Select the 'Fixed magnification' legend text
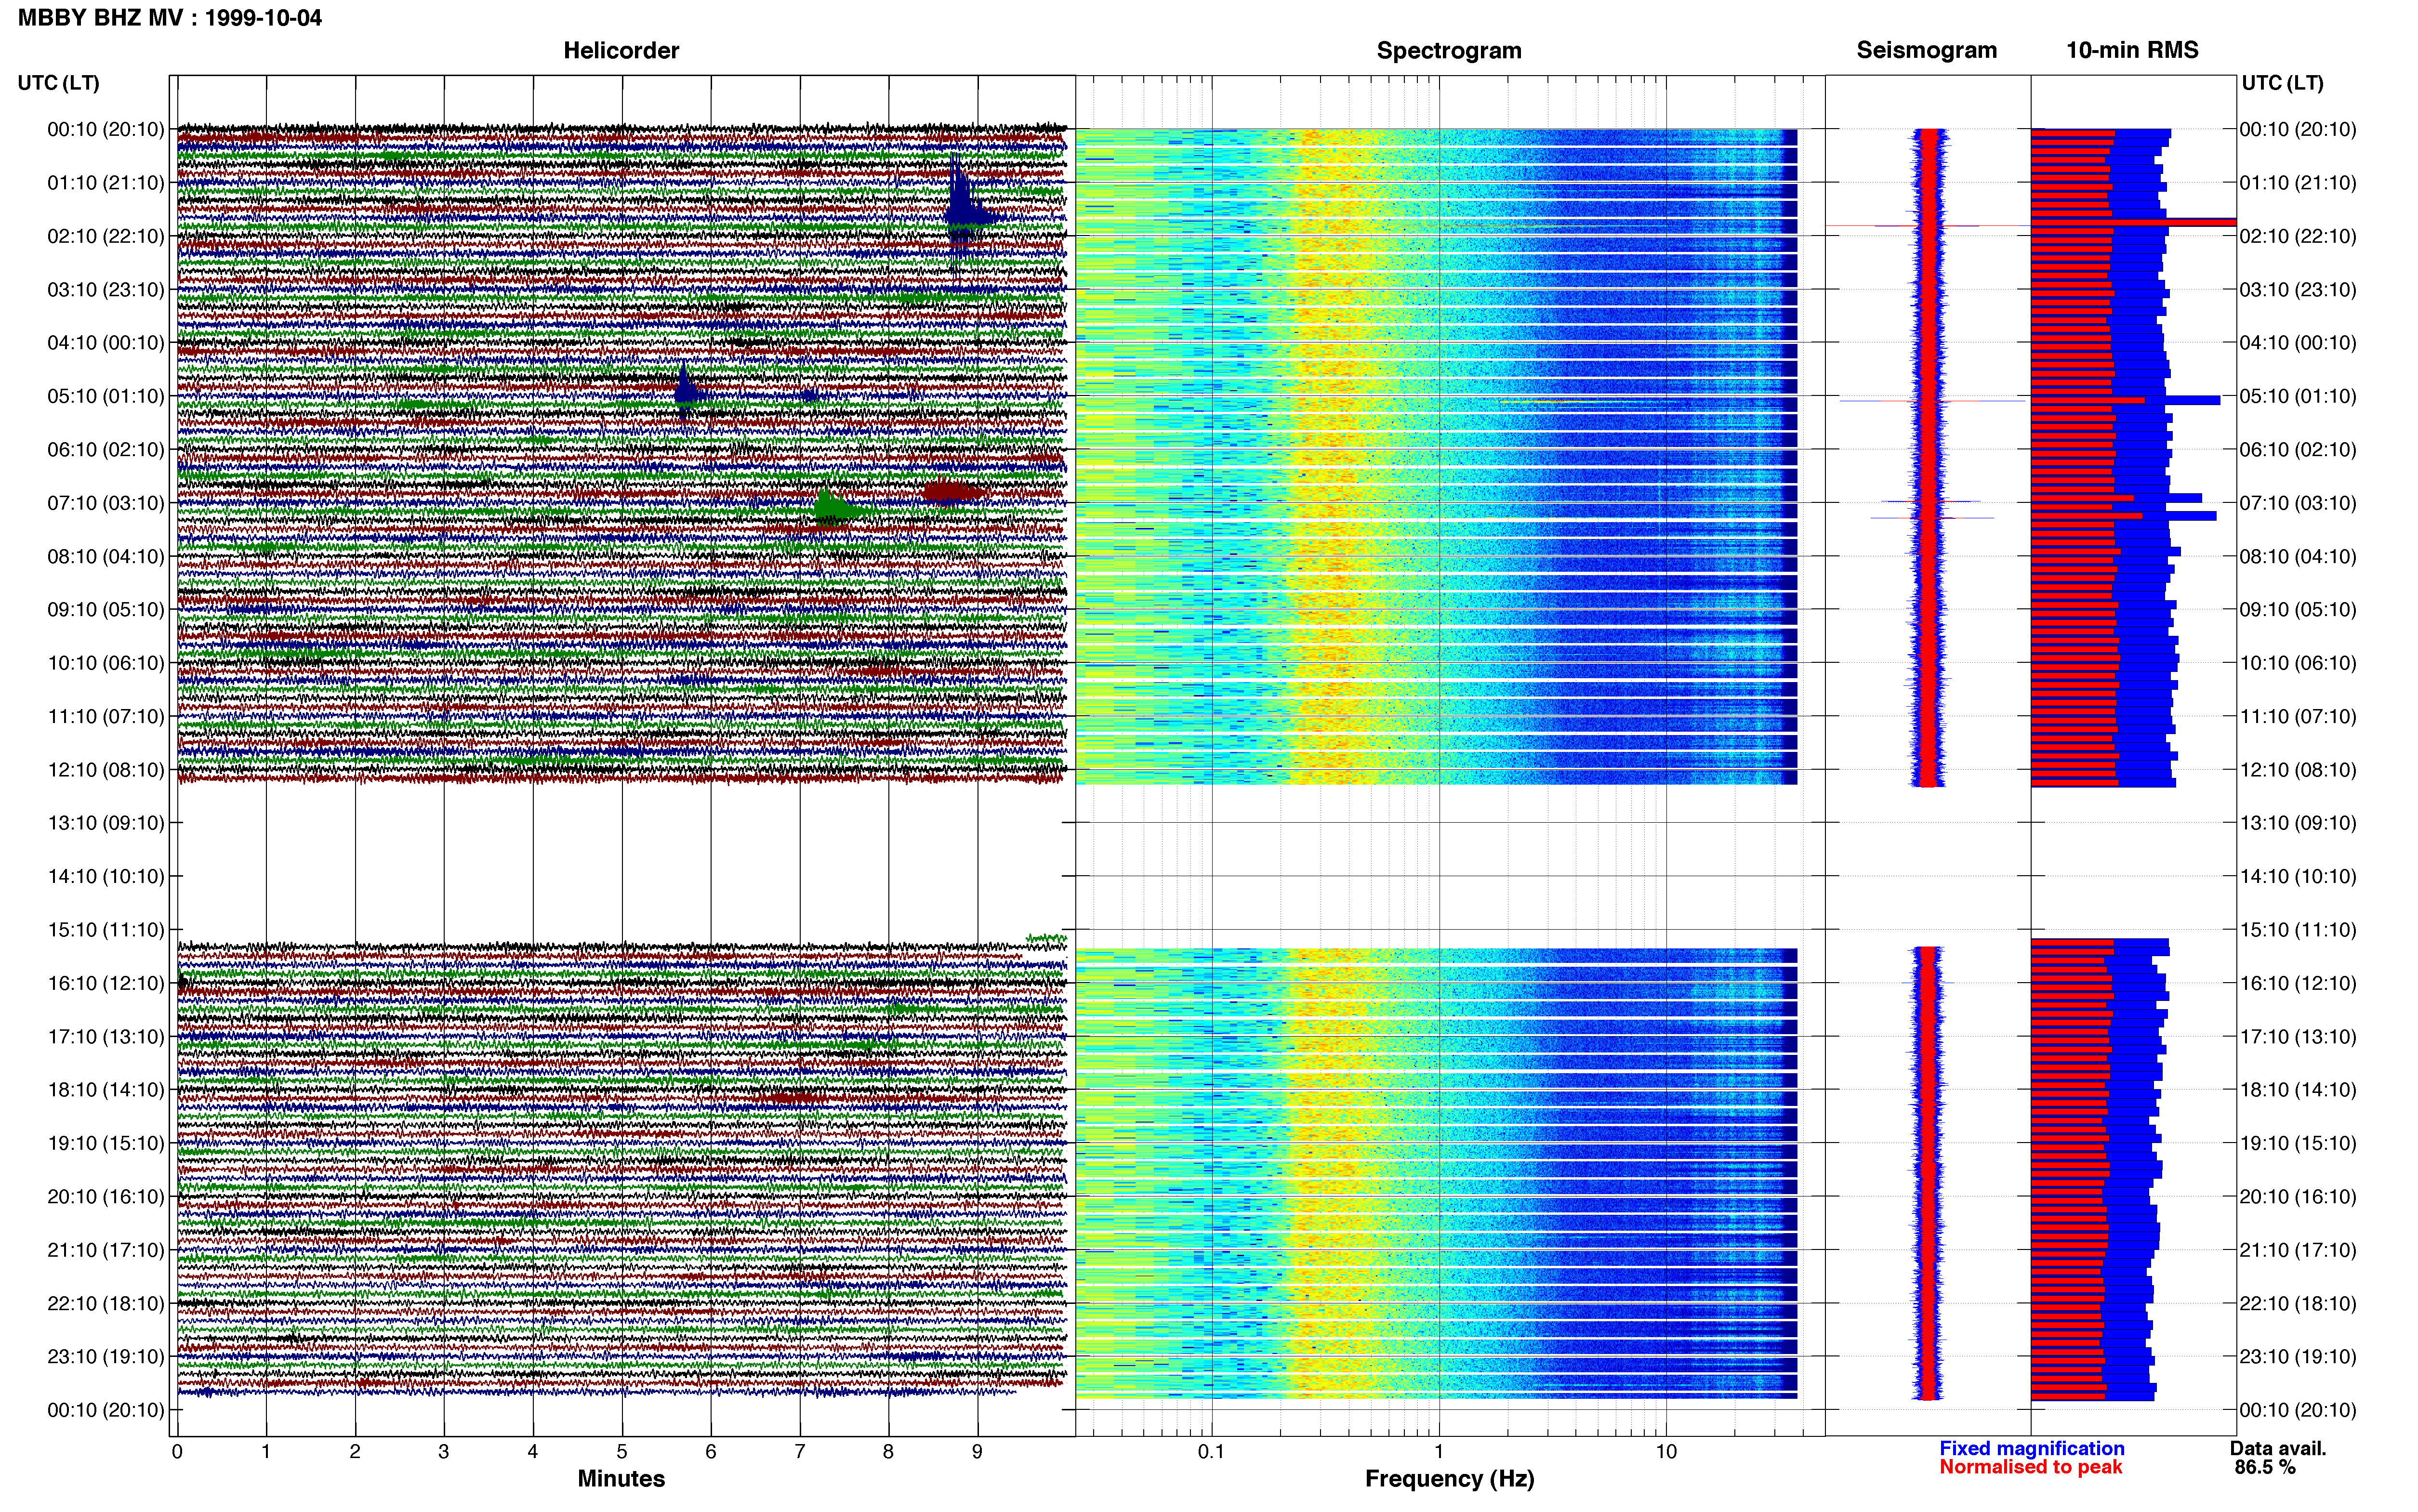 click(x=2032, y=1448)
